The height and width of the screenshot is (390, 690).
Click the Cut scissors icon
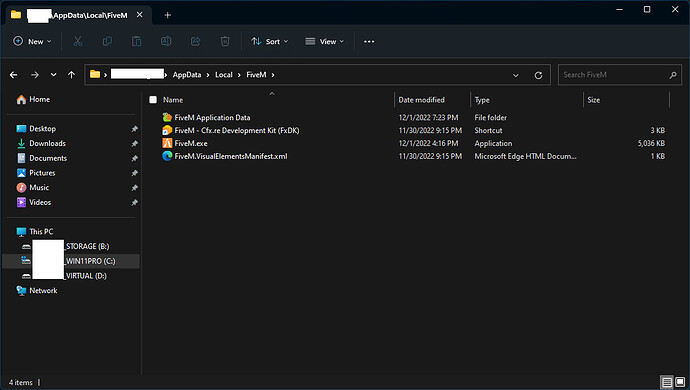tap(77, 41)
